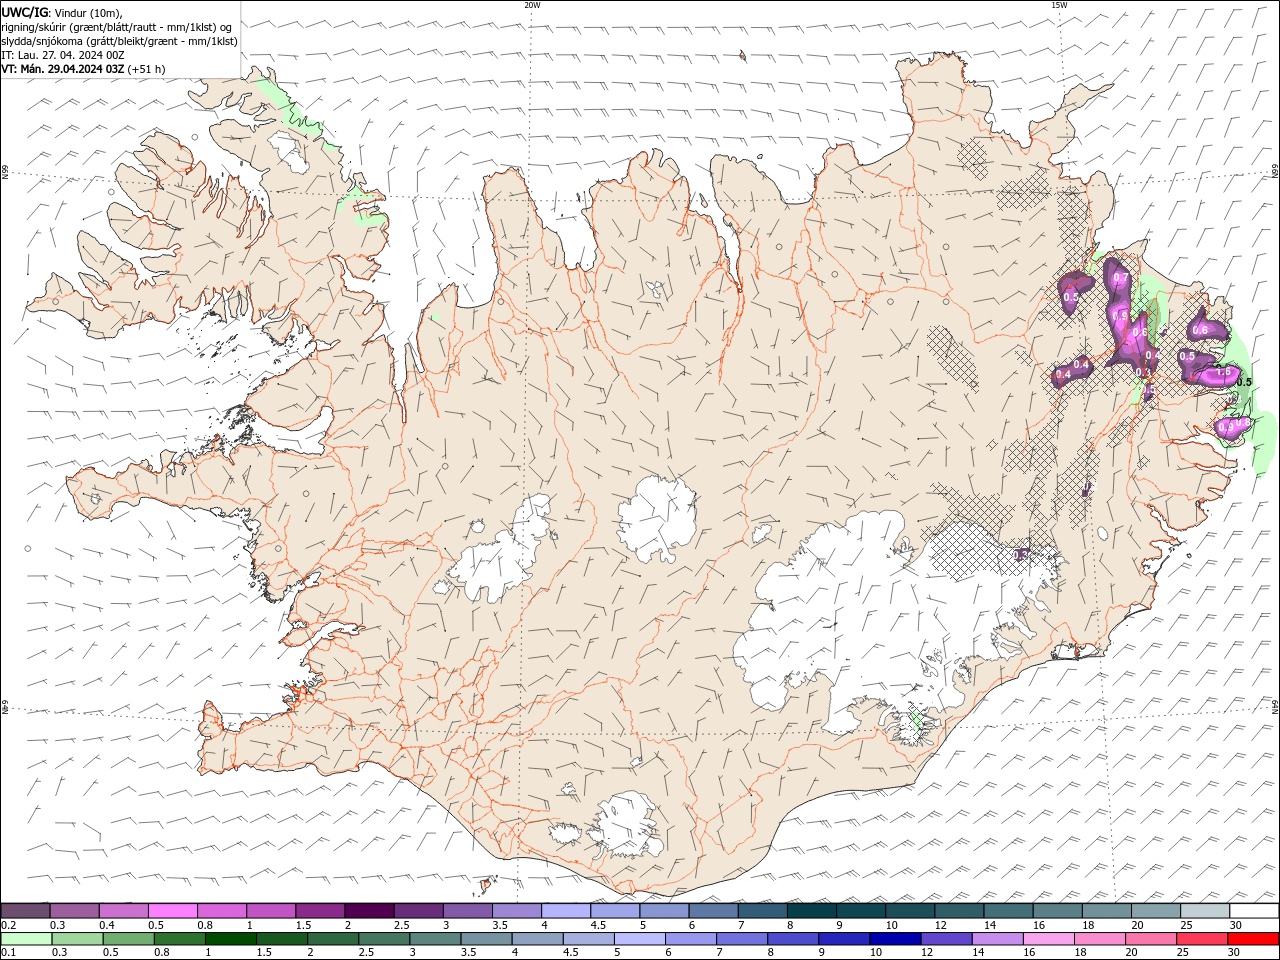
Task: Click the 'slydda/snjókoma' legend description line
Action: tap(120, 41)
